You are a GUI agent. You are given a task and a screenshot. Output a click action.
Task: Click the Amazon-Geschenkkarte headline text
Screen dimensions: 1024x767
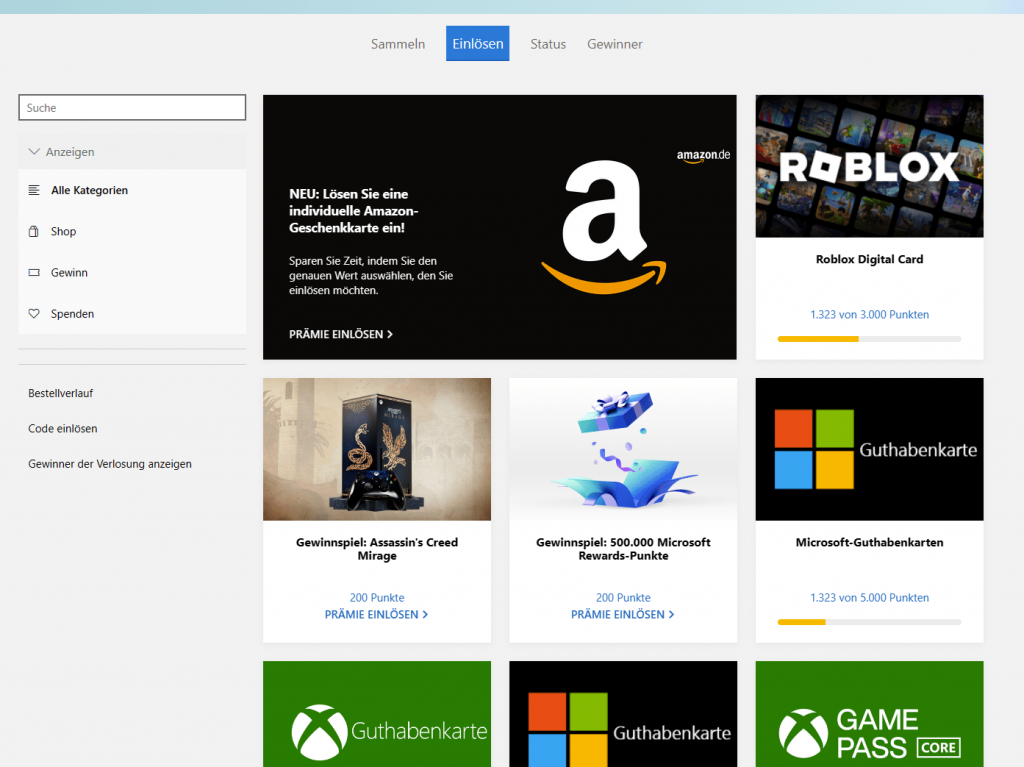(354, 210)
